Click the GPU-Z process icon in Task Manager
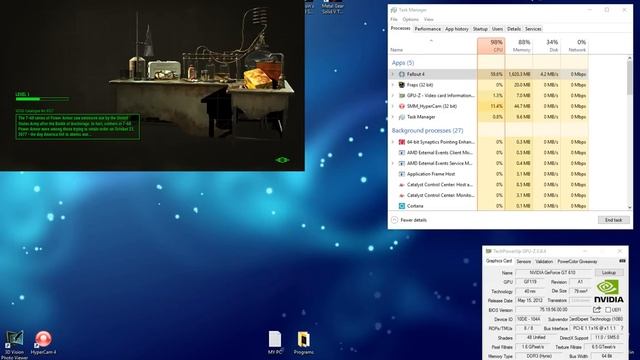640x360 pixels. [402, 96]
